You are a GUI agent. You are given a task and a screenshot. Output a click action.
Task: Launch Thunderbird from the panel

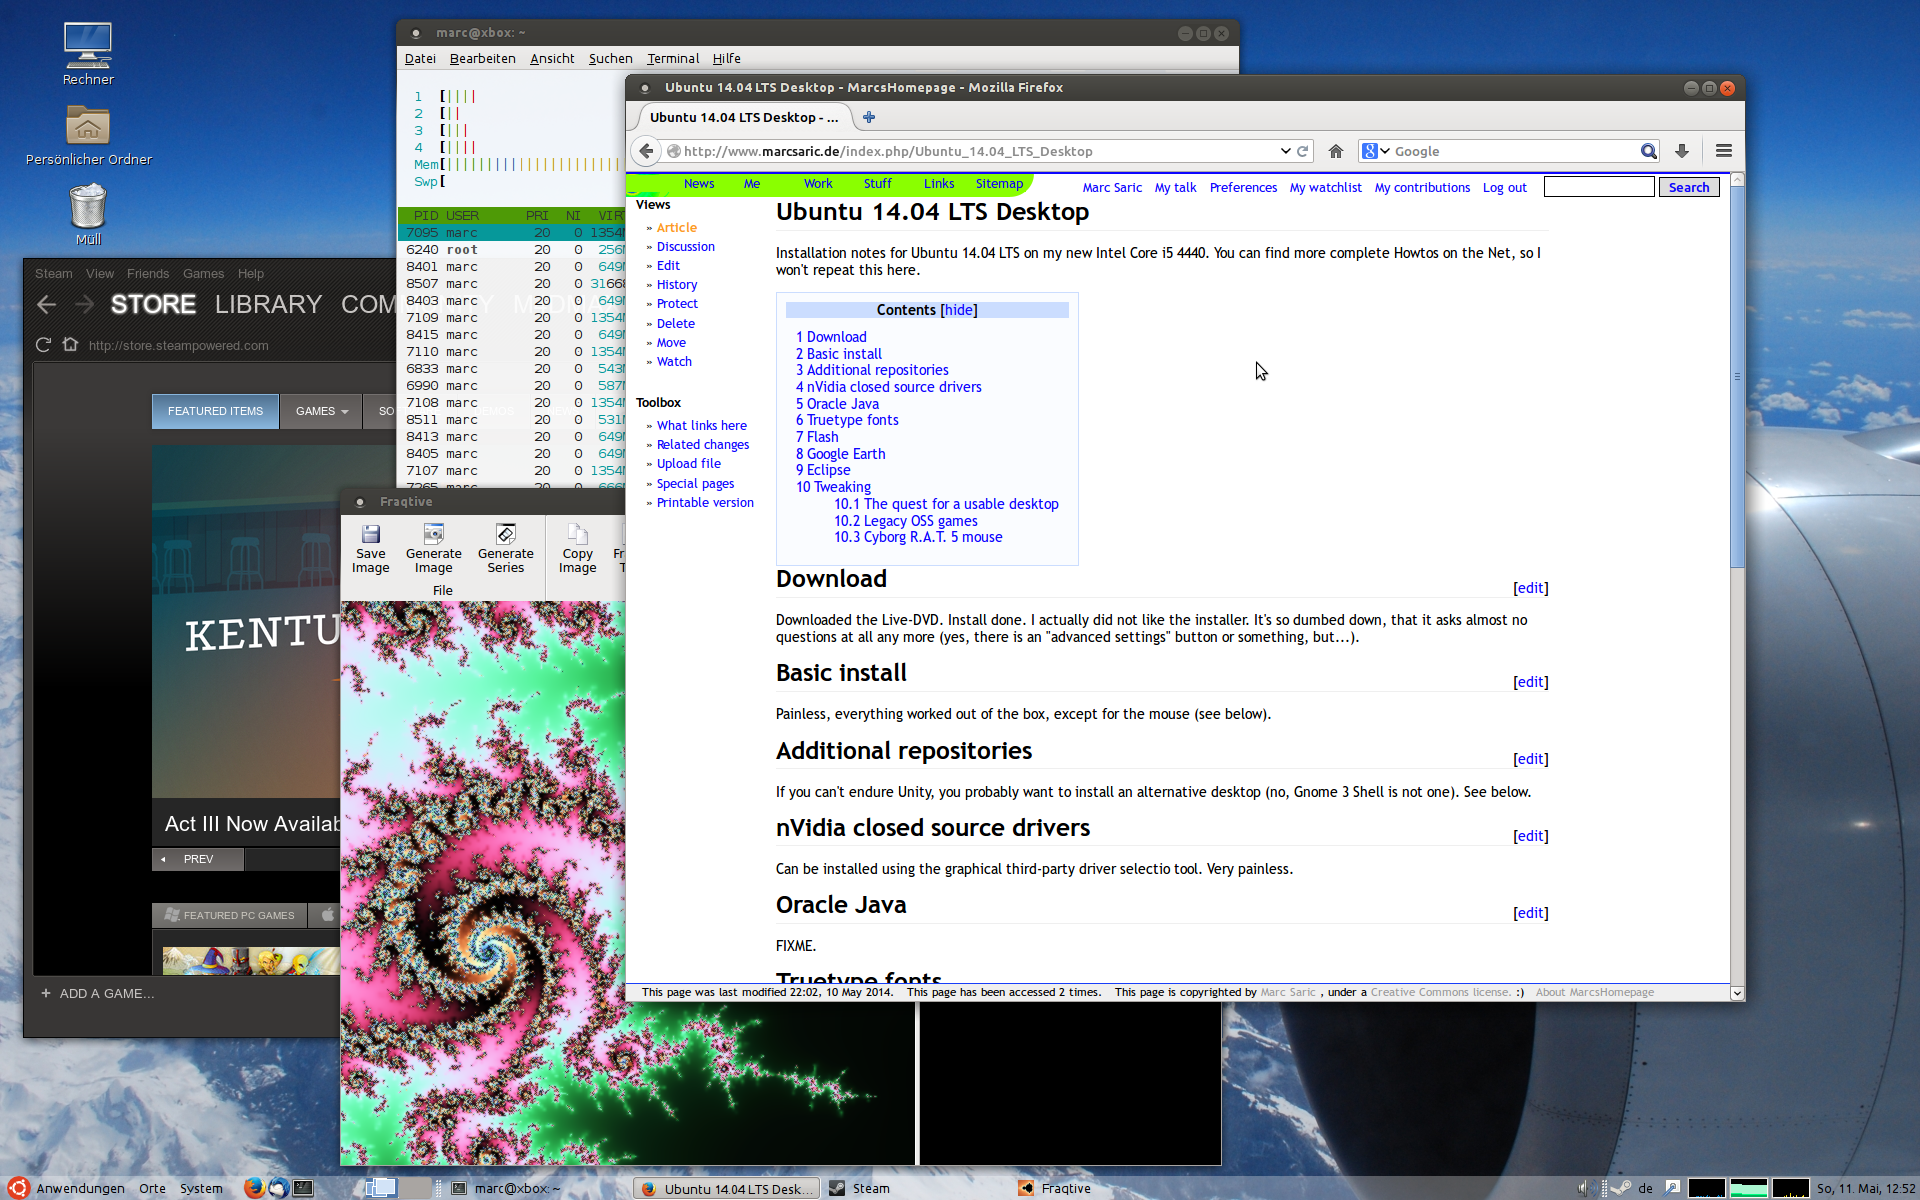[278, 1188]
